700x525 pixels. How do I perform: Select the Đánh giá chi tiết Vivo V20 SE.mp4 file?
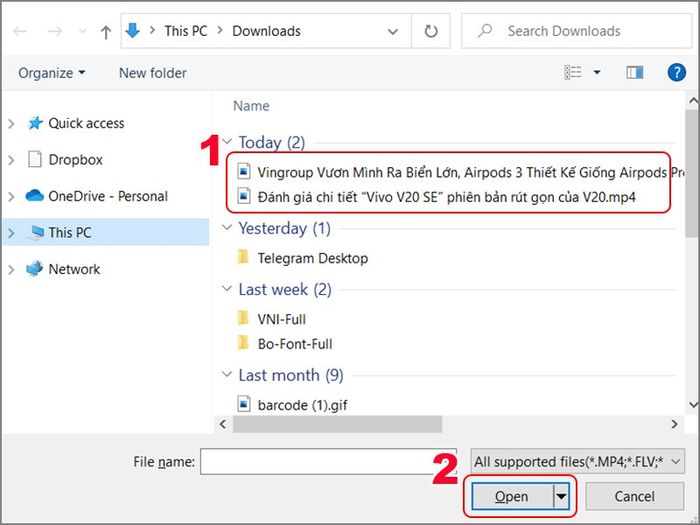(x=446, y=197)
